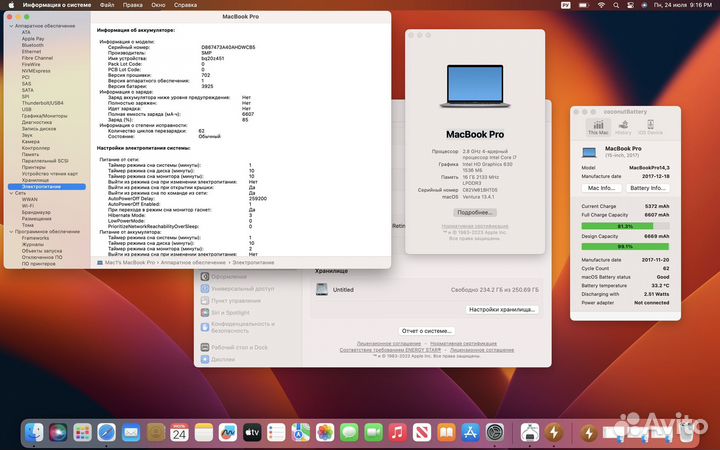Open Contacts app in the Dock
This screenshot has height=450, width=720.
click(x=155, y=433)
